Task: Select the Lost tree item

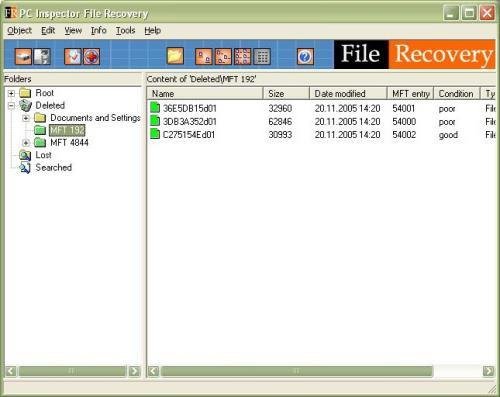Action: click(x=43, y=155)
